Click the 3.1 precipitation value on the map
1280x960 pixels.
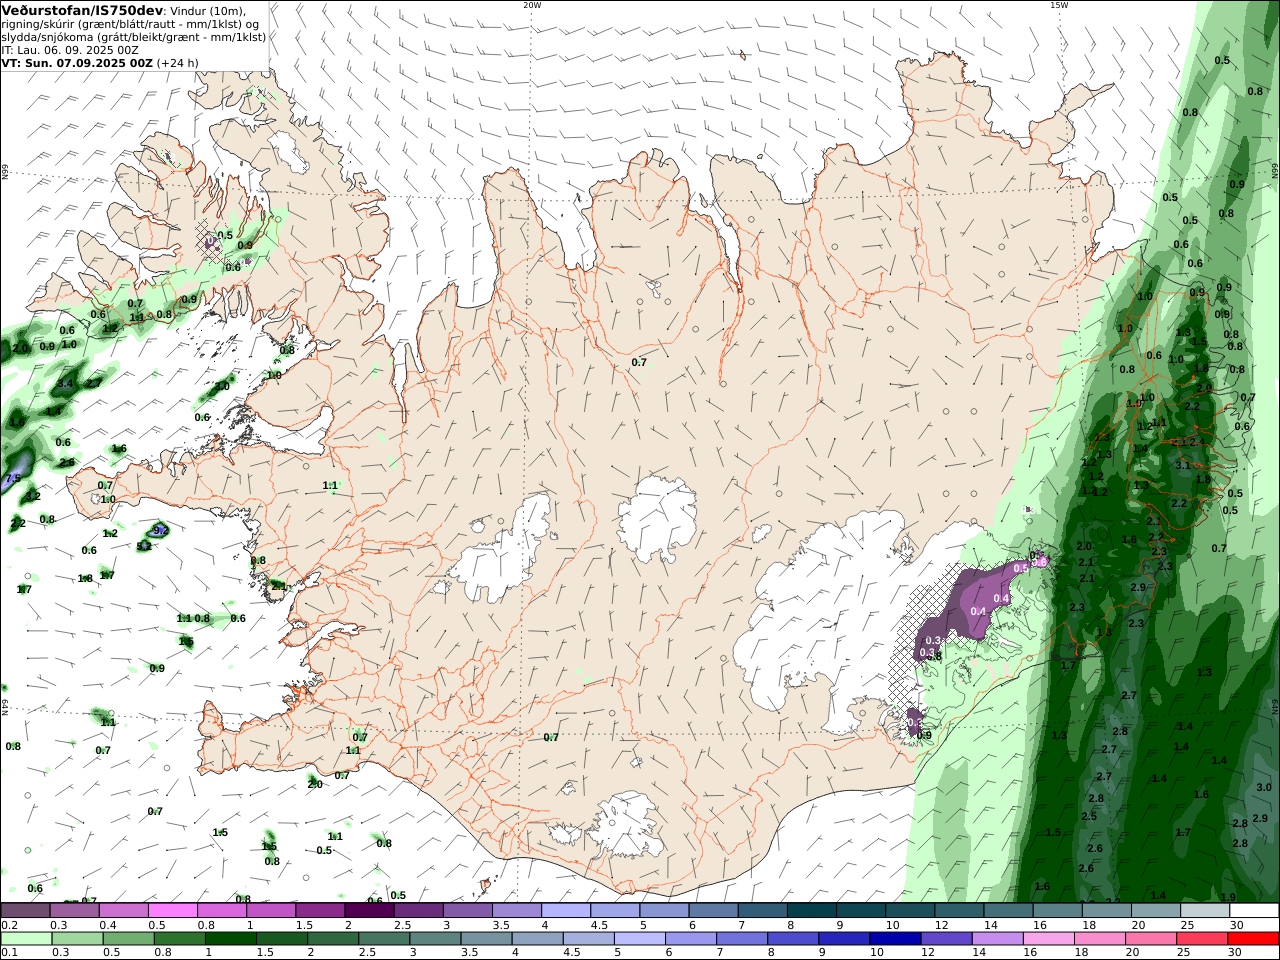[x=1183, y=465]
